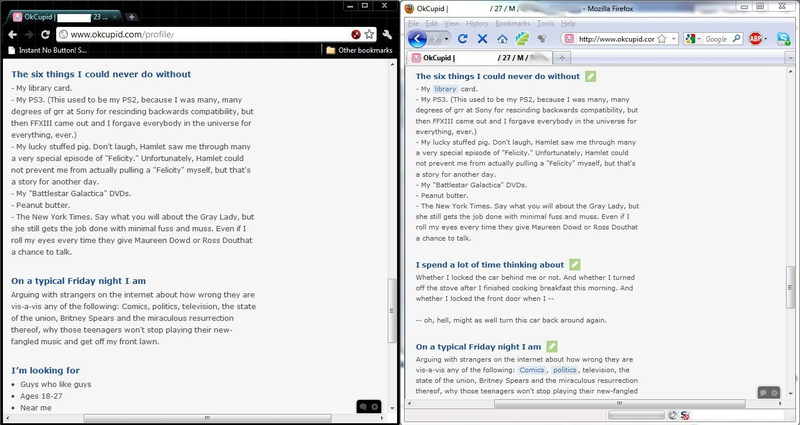
Task: Select the OkCupid tab in Chrome
Action: [64, 17]
